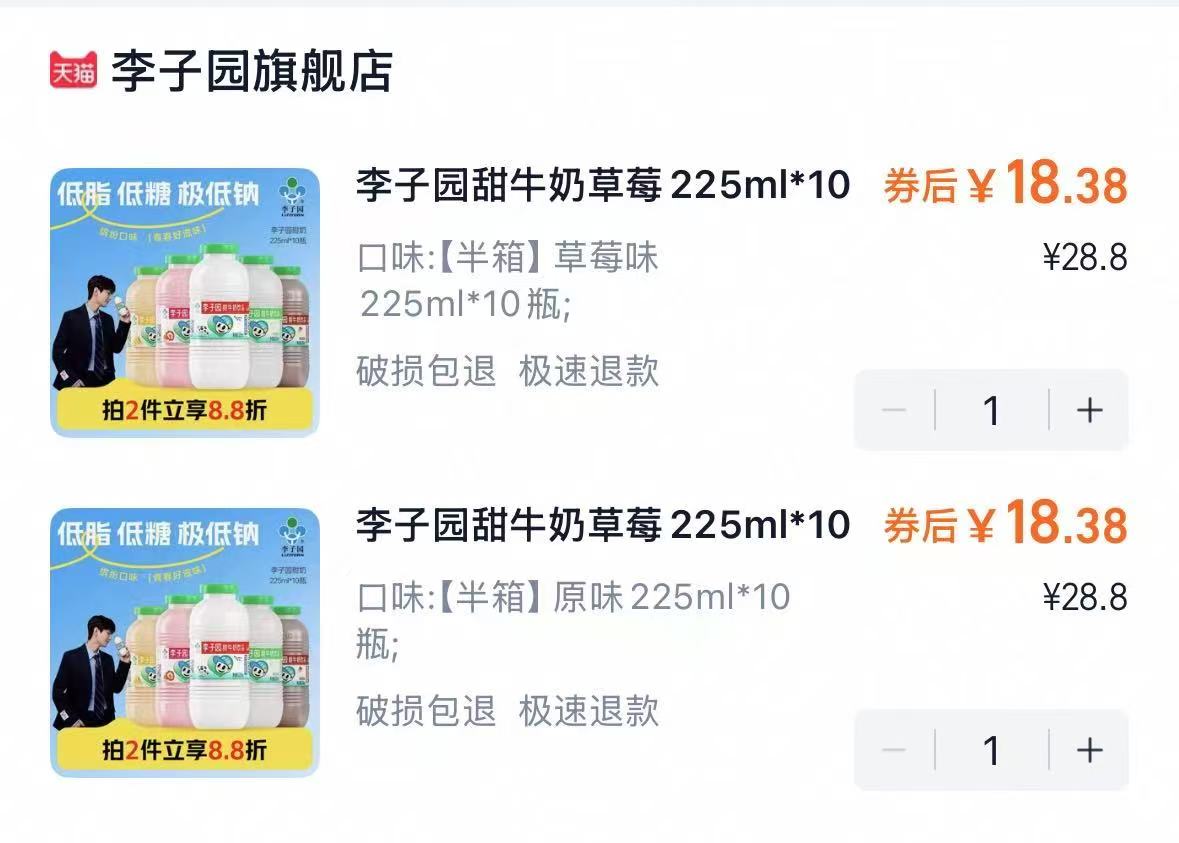Click the 天猫 Tmall logo icon
This screenshot has width=1179, height=843.
pos(73,71)
